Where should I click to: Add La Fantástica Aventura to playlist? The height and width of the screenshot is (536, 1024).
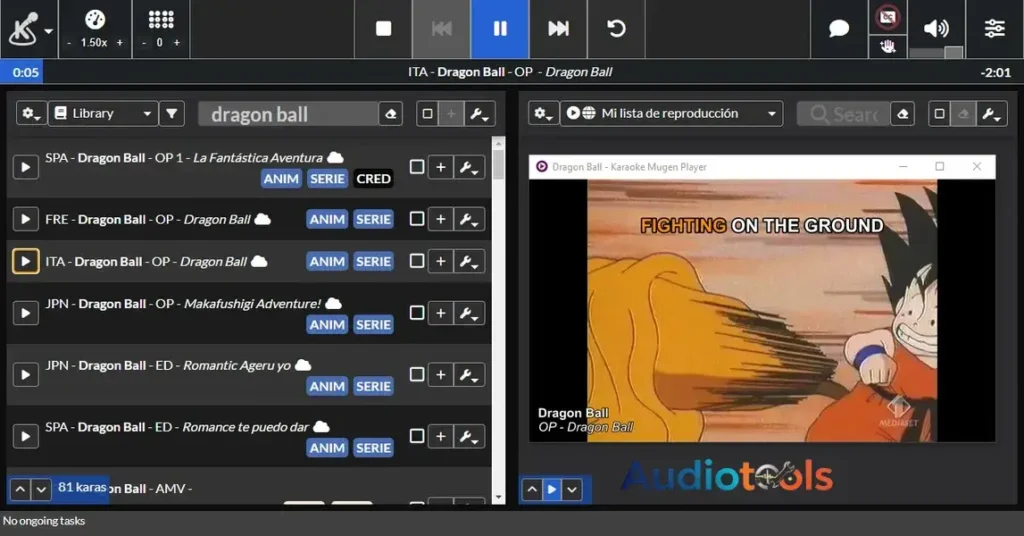[x=441, y=167]
